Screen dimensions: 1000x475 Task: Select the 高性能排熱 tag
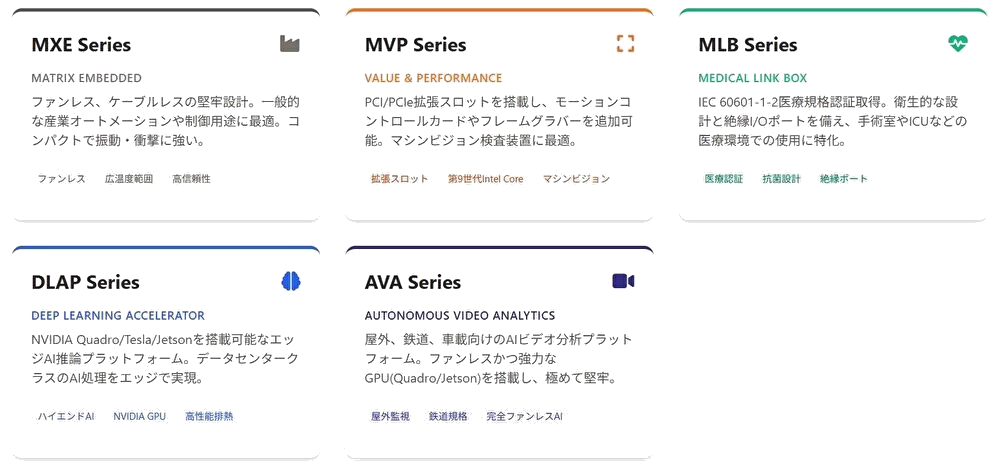click(x=209, y=416)
